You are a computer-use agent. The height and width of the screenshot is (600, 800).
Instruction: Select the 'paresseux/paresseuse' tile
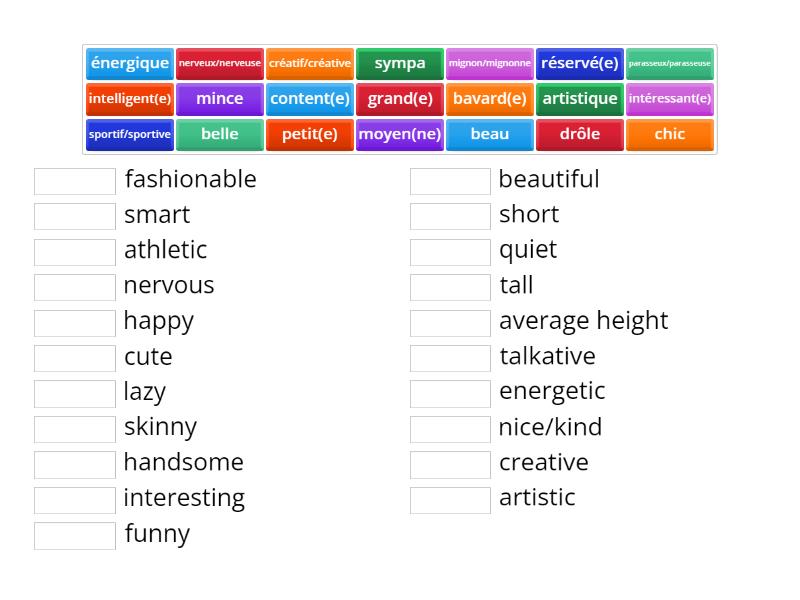pyautogui.click(x=670, y=64)
